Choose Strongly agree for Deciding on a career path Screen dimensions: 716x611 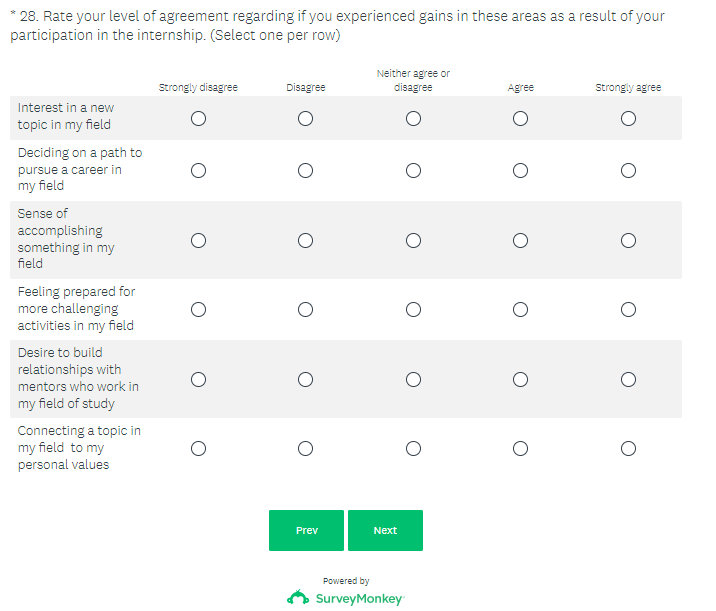pos(628,170)
